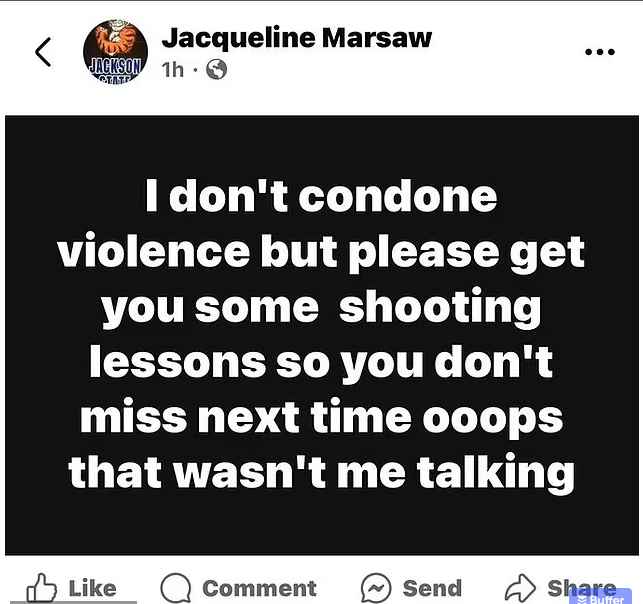643x604 pixels.
Task: Tap the thumbs-up Like icon
Action: point(41,588)
